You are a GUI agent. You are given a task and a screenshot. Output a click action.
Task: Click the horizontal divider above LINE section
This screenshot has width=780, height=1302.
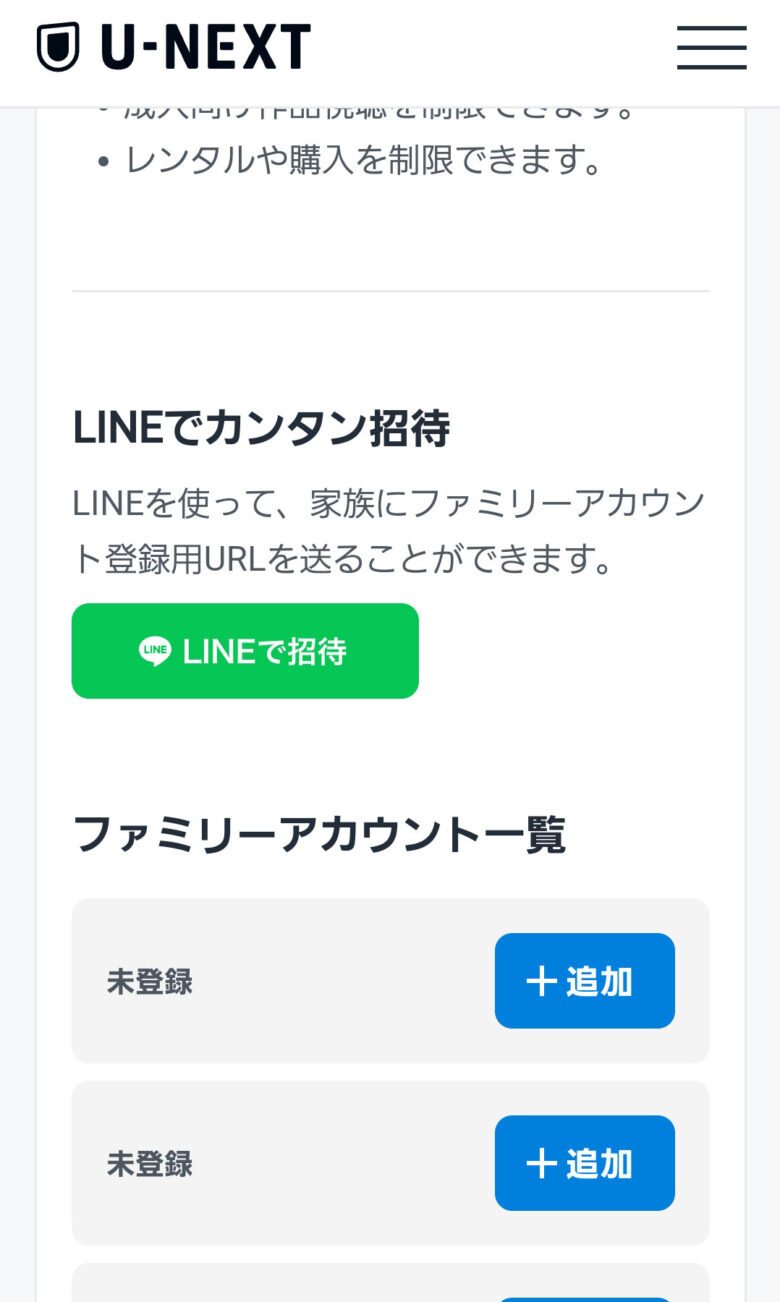point(390,291)
